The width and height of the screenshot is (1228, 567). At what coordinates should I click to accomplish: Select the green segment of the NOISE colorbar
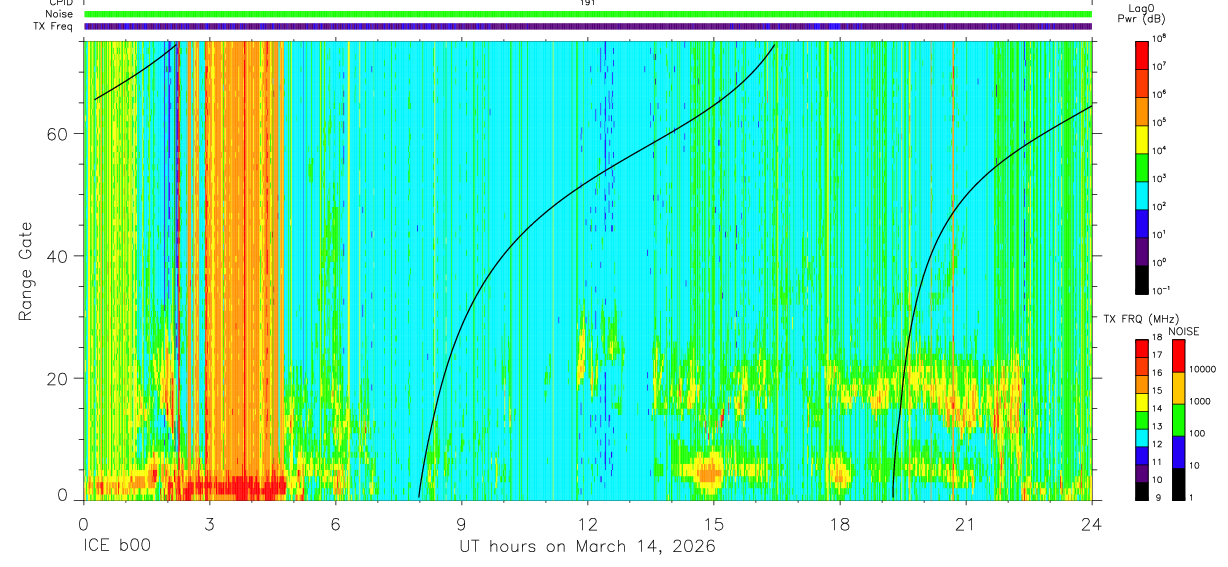(1180, 418)
